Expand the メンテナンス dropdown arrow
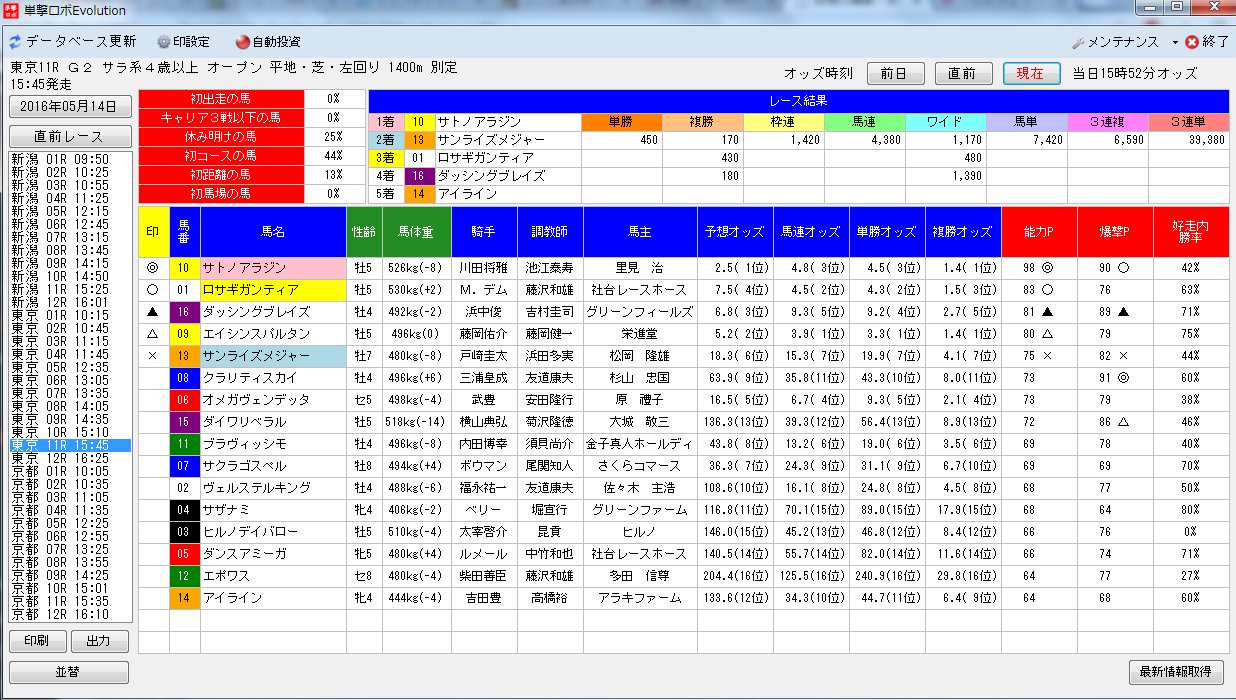Screen dimensions: 1236x700 tap(1174, 42)
